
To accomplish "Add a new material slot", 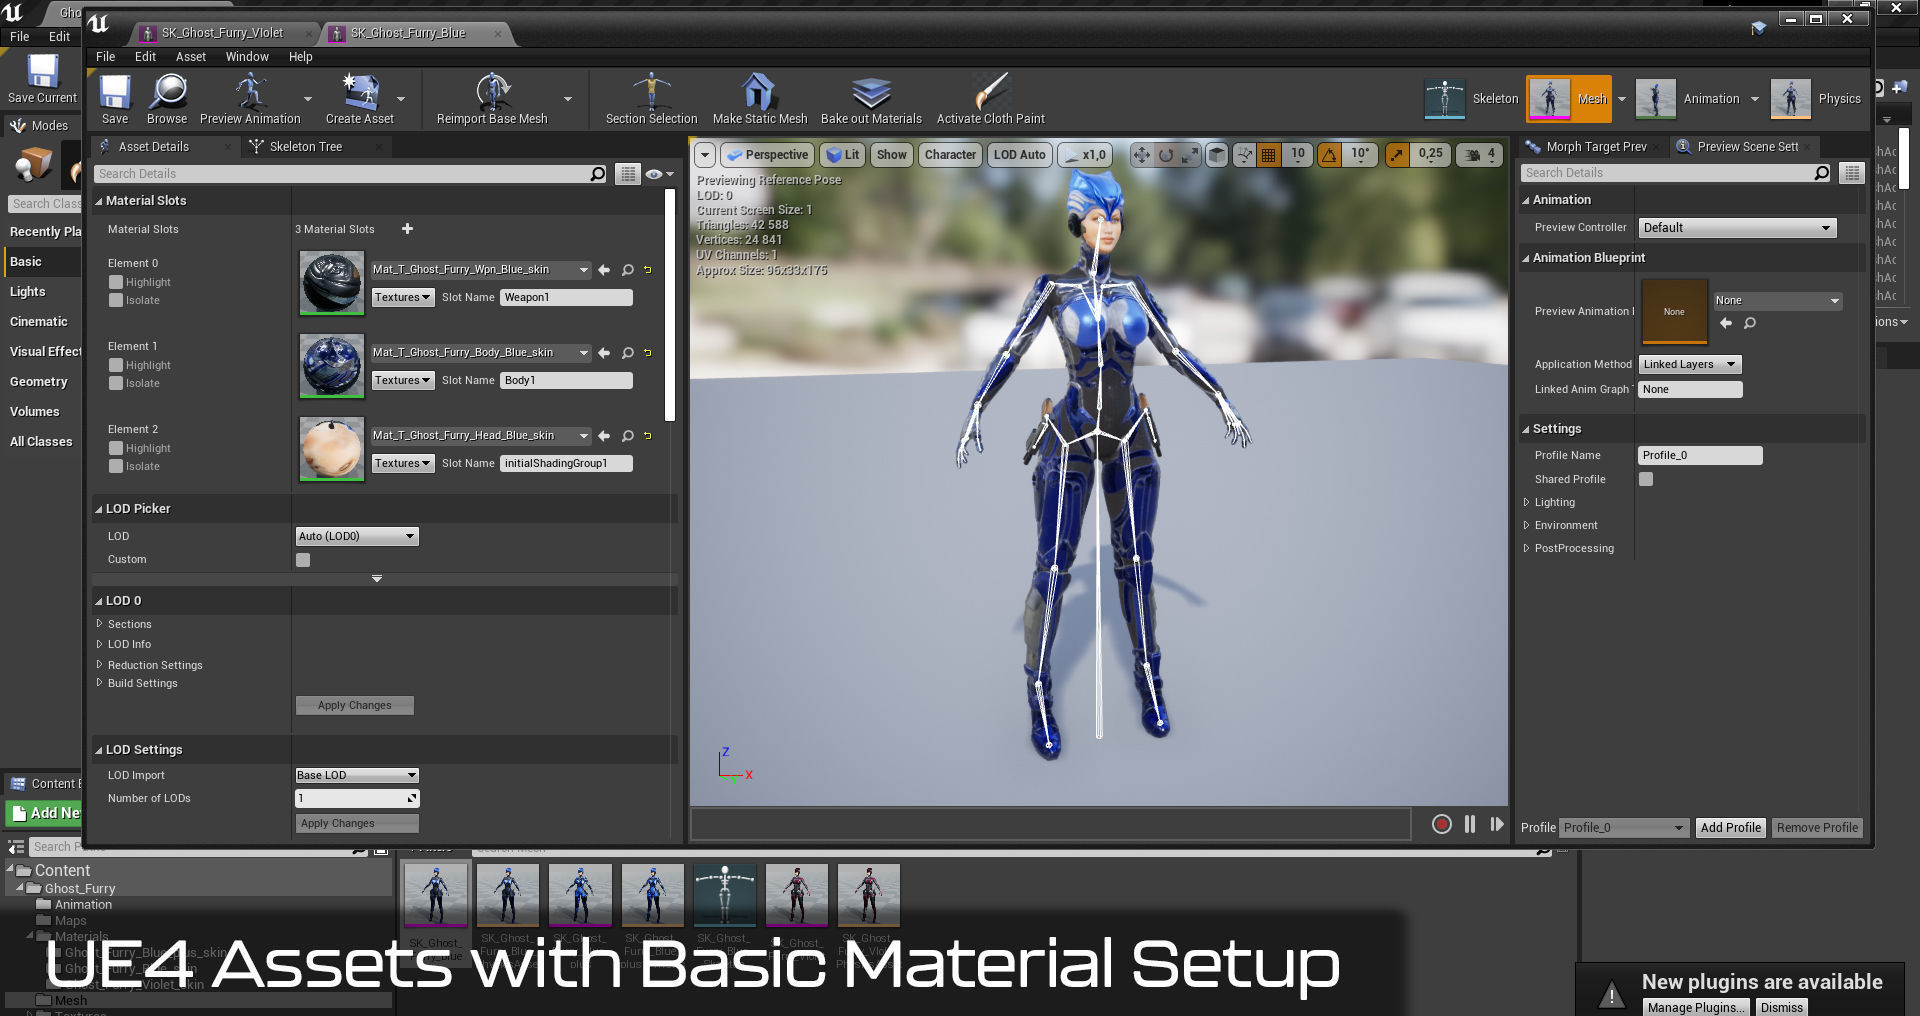I will (407, 229).
